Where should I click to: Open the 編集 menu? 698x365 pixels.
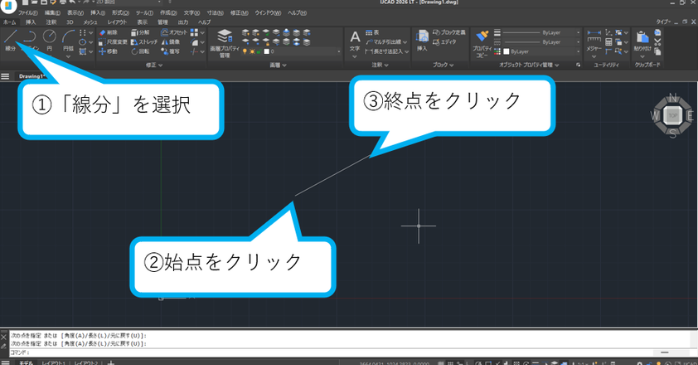coord(53,13)
